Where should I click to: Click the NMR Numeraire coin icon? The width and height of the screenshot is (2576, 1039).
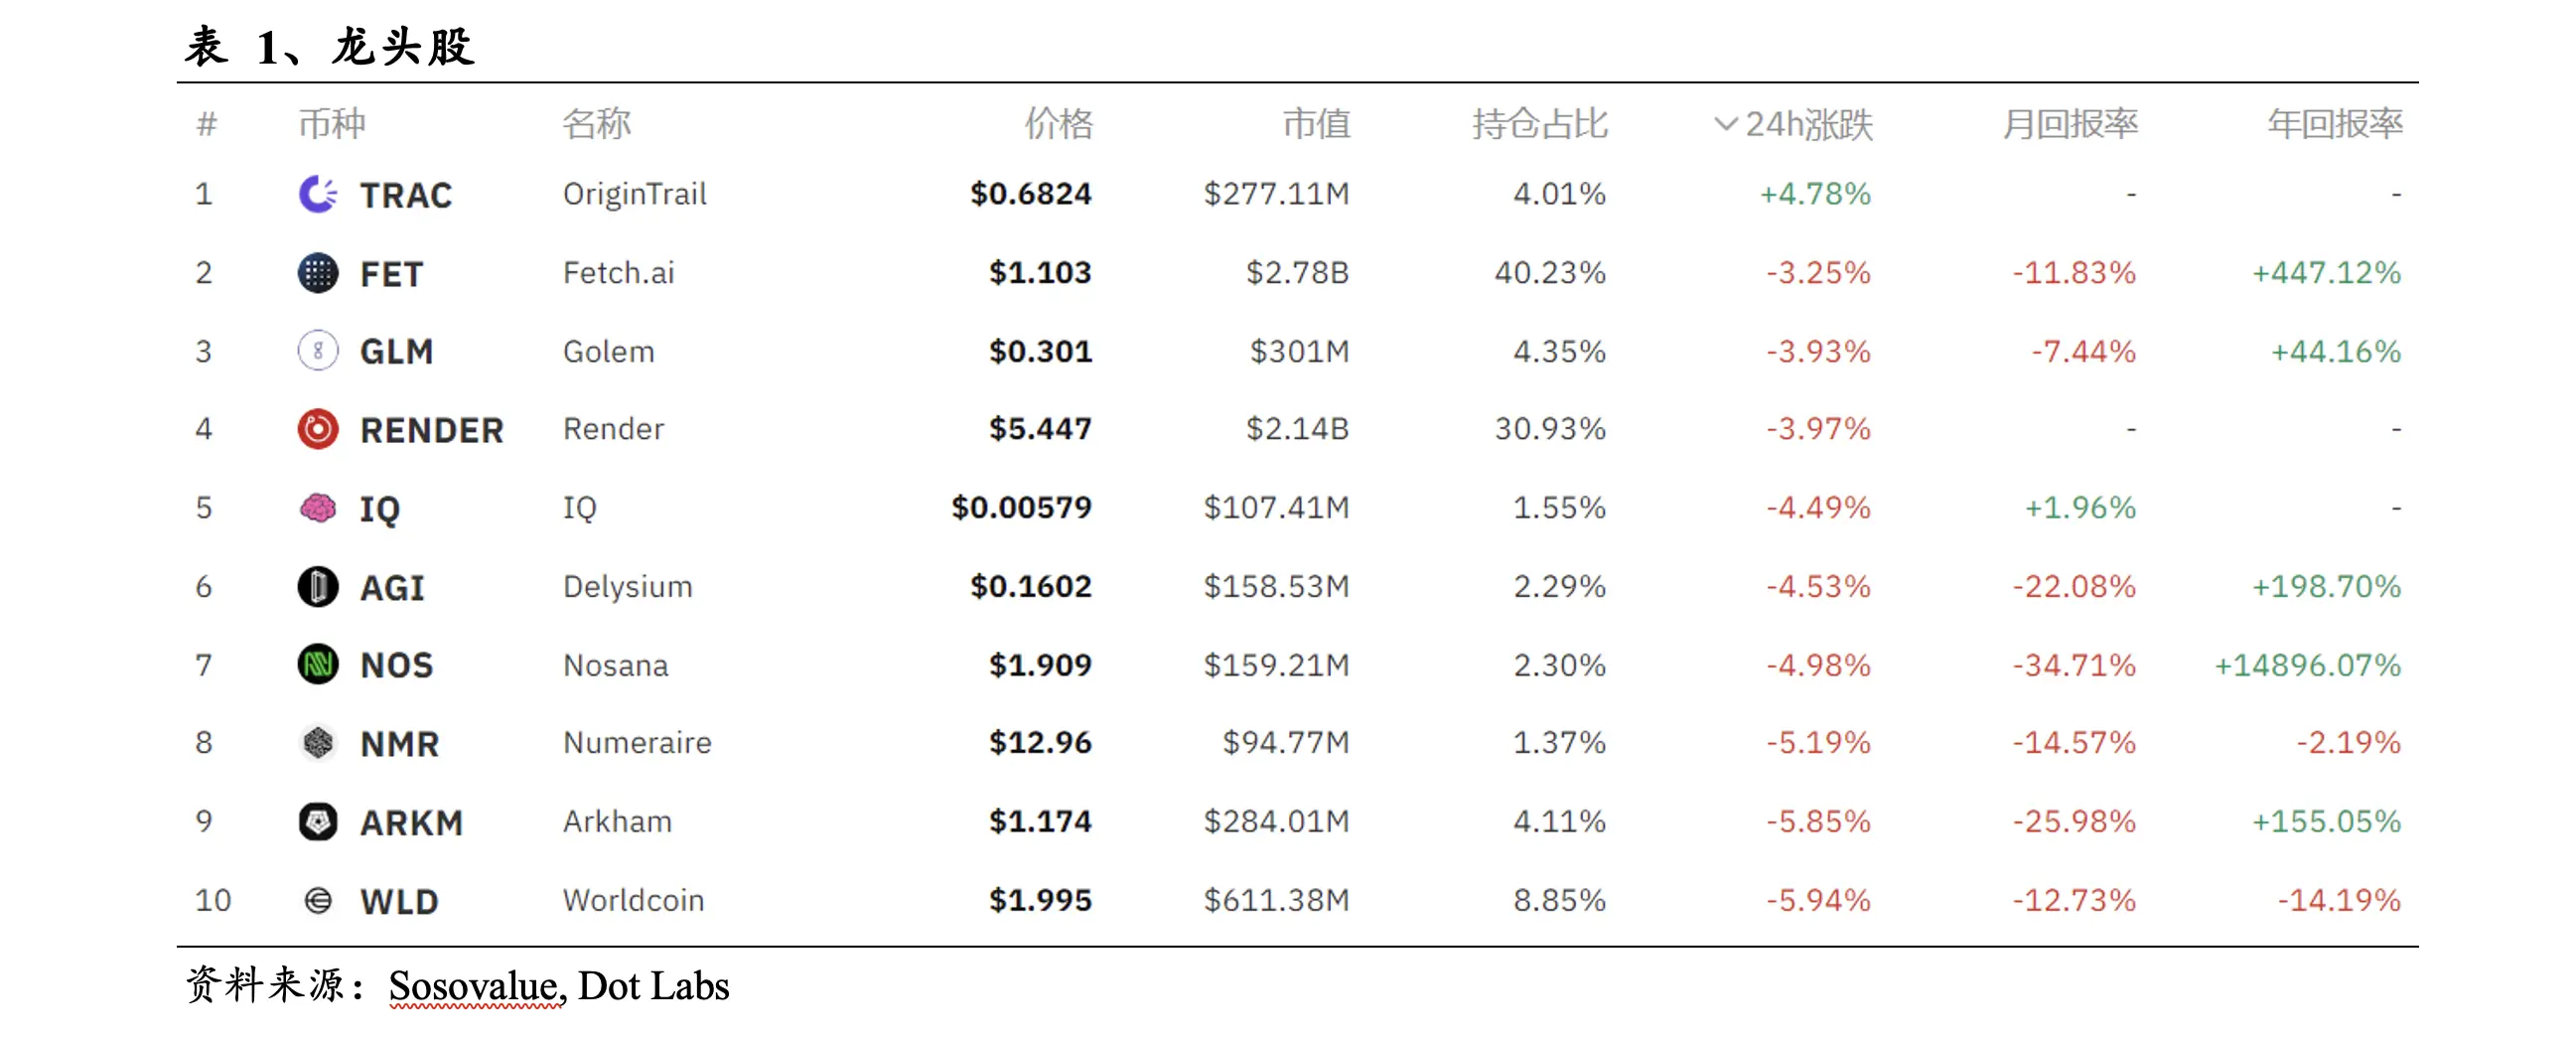(318, 743)
